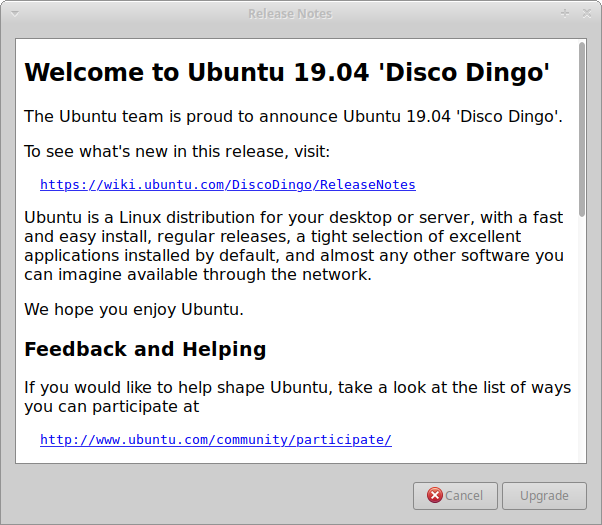This screenshot has height=525, width=602.
Task: Maximize the Release Notes window
Action: point(565,13)
